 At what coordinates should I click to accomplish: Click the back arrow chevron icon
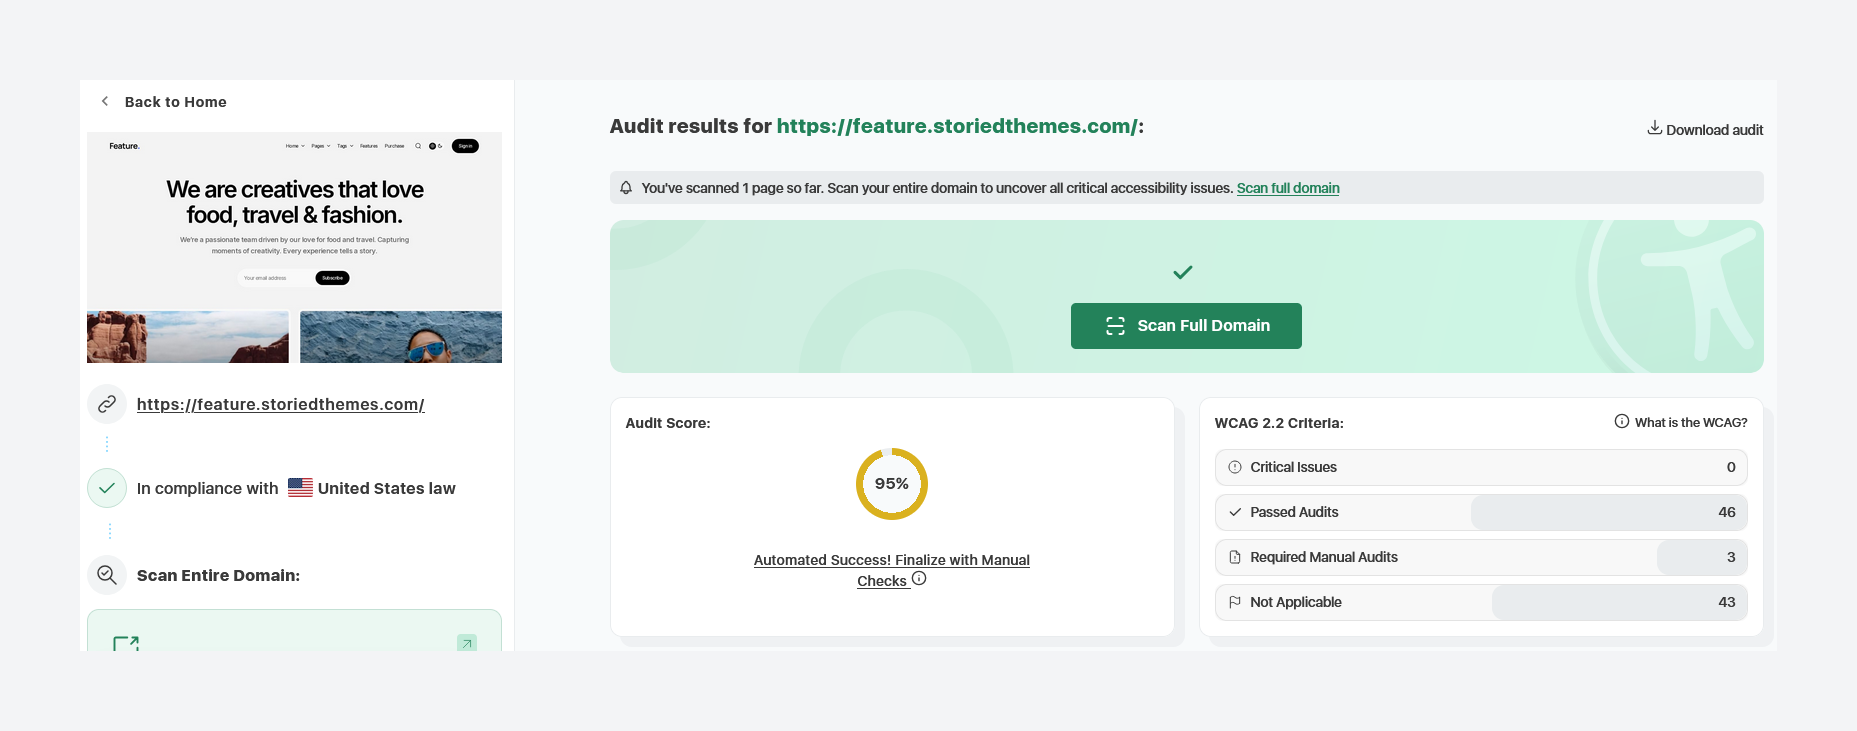pyautogui.click(x=105, y=101)
